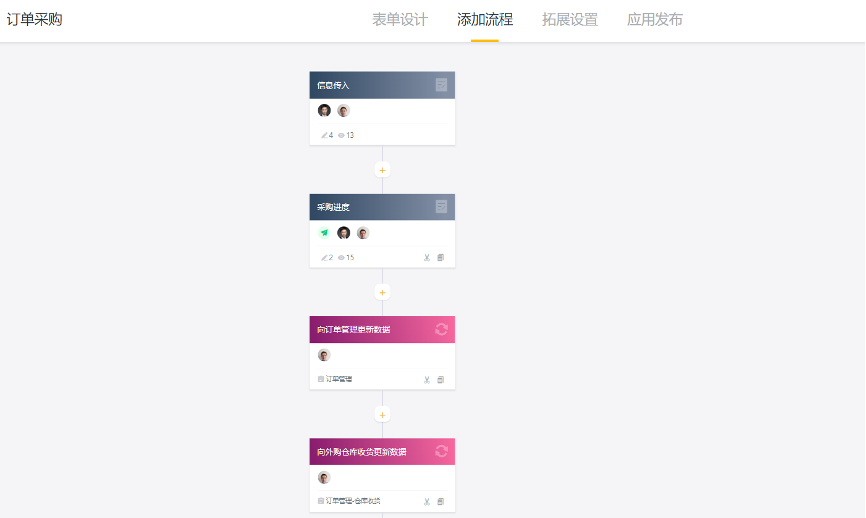866x518 pixels.
Task: Click form icon on 信息传入 node
Action: 441,85
